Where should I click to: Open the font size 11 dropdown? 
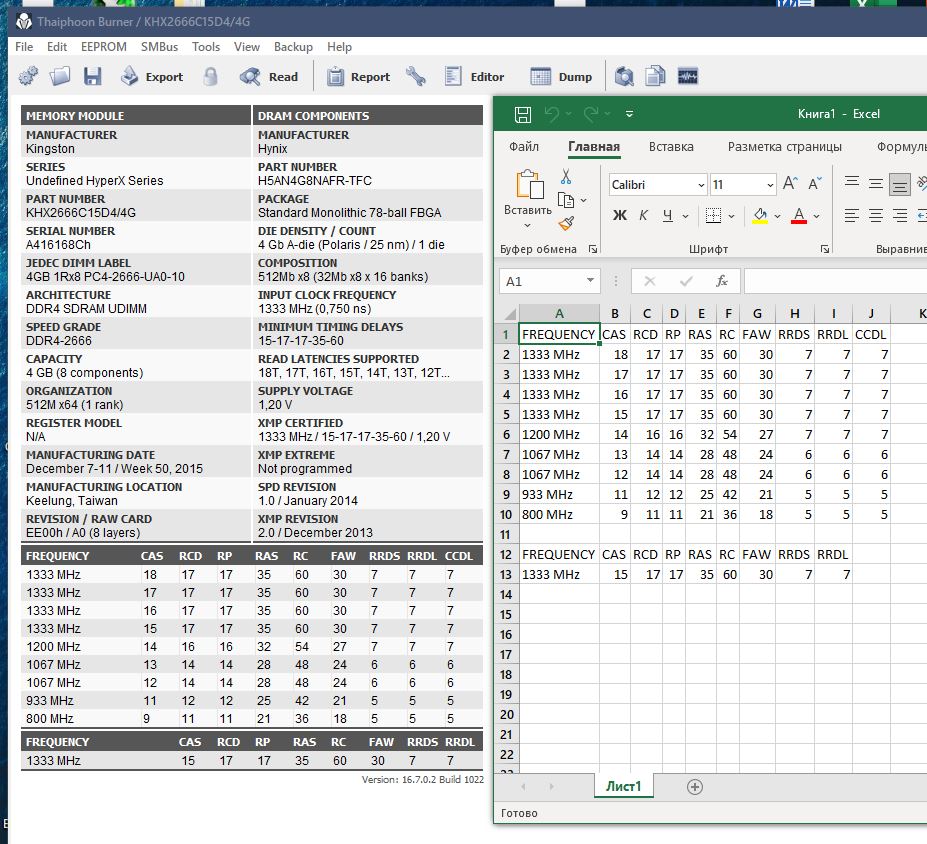pyautogui.click(x=770, y=185)
